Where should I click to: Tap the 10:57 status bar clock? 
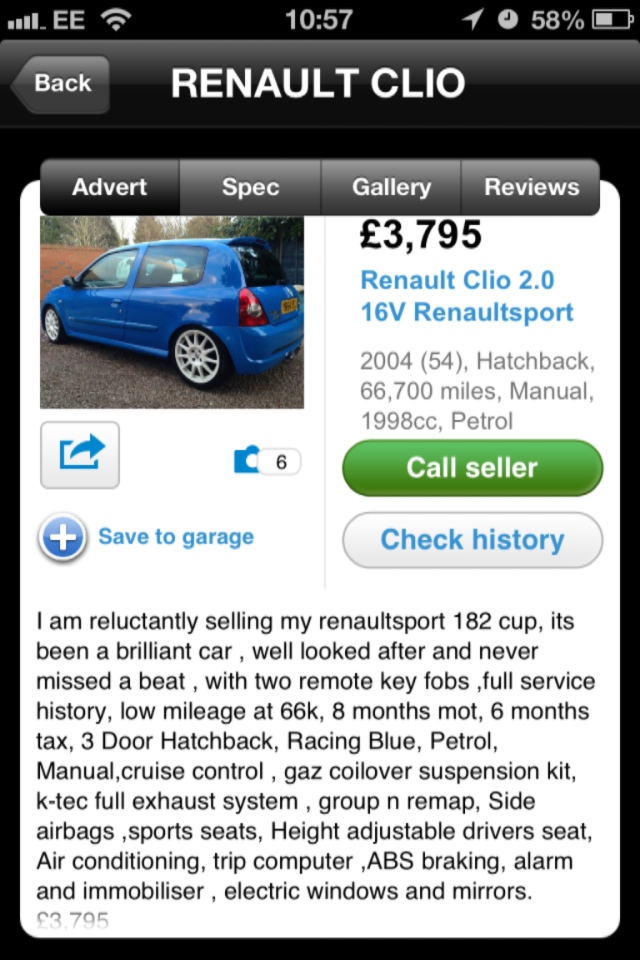[319, 20]
